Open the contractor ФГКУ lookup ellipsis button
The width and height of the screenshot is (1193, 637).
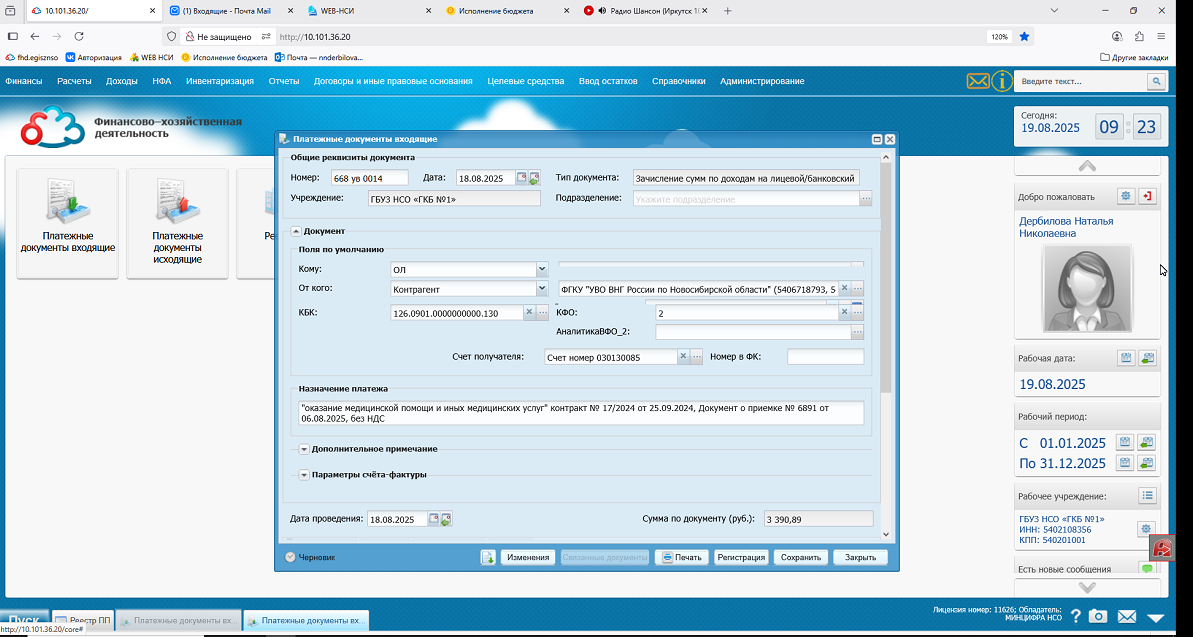(x=857, y=289)
